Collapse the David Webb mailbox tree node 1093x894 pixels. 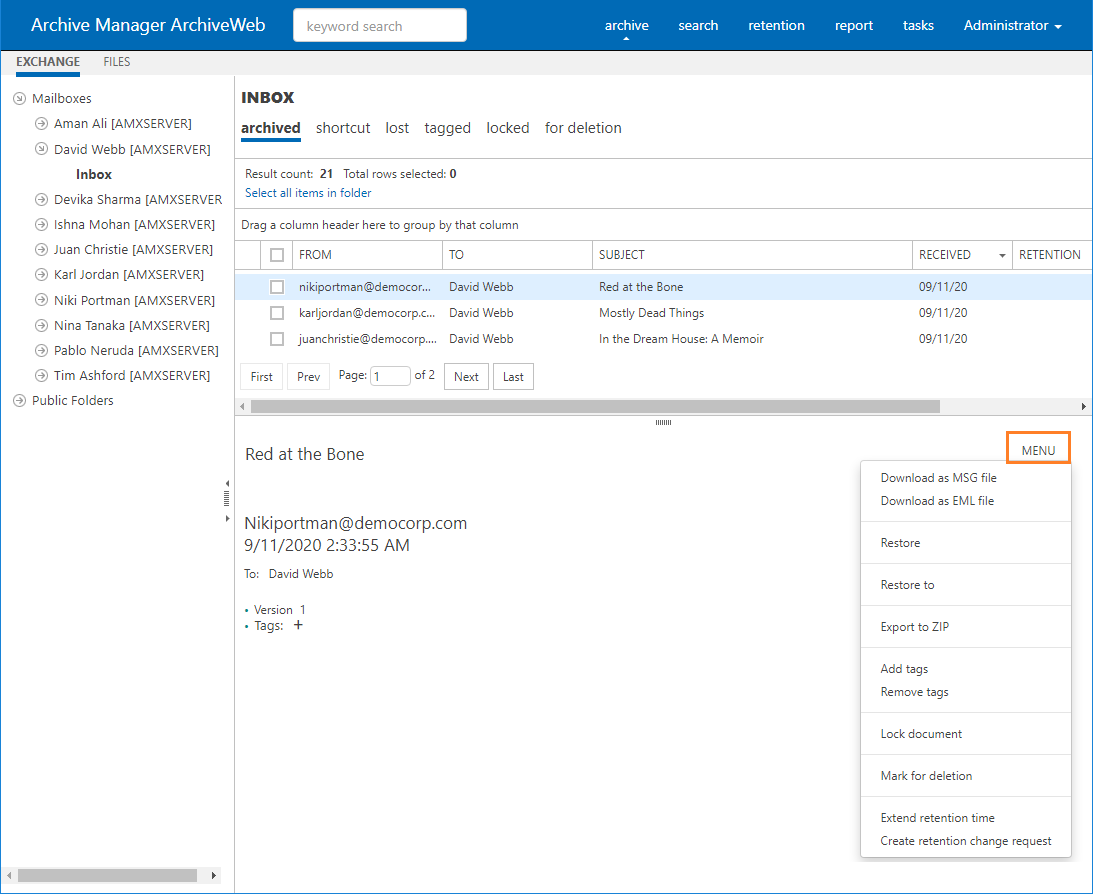tap(41, 150)
